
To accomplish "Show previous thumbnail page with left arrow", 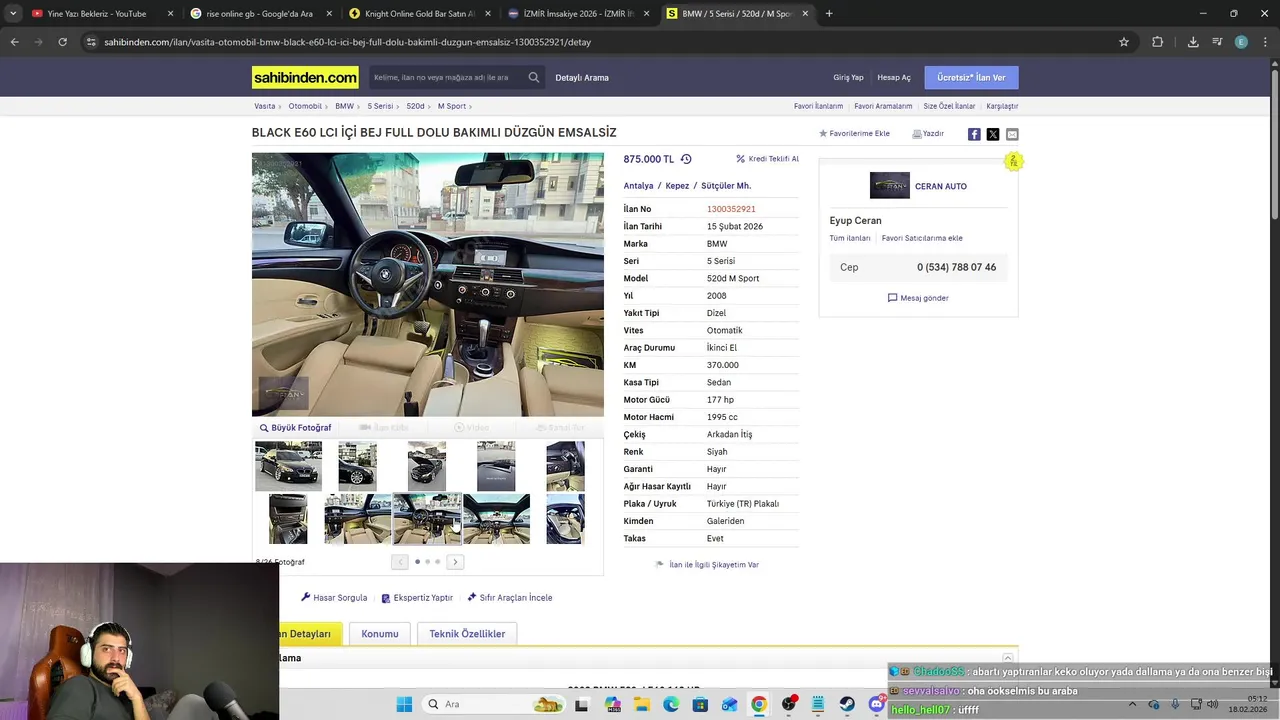I will [x=400, y=562].
